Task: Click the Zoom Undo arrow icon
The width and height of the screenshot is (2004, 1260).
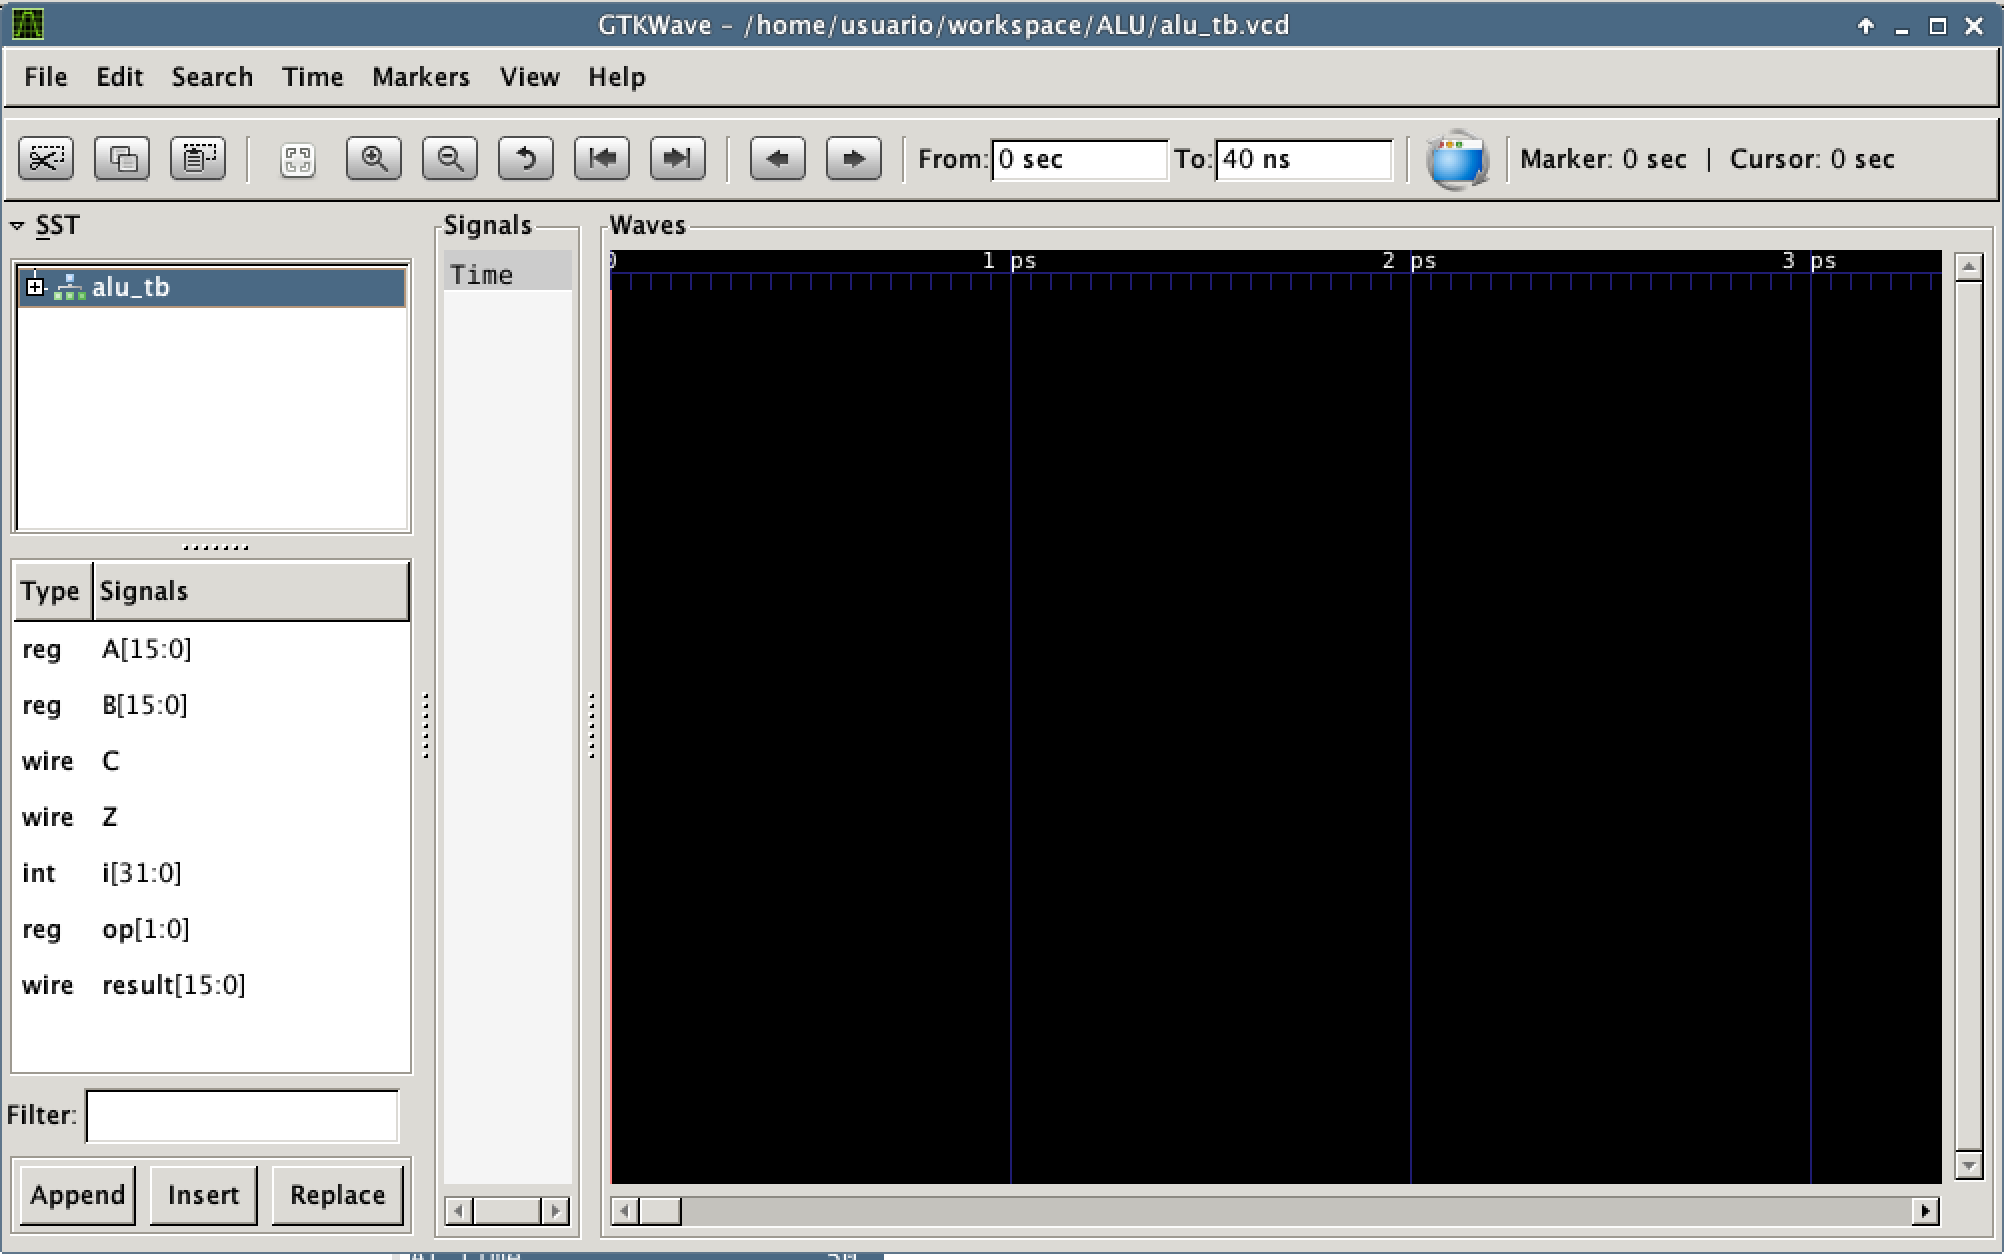Action: pos(526,159)
